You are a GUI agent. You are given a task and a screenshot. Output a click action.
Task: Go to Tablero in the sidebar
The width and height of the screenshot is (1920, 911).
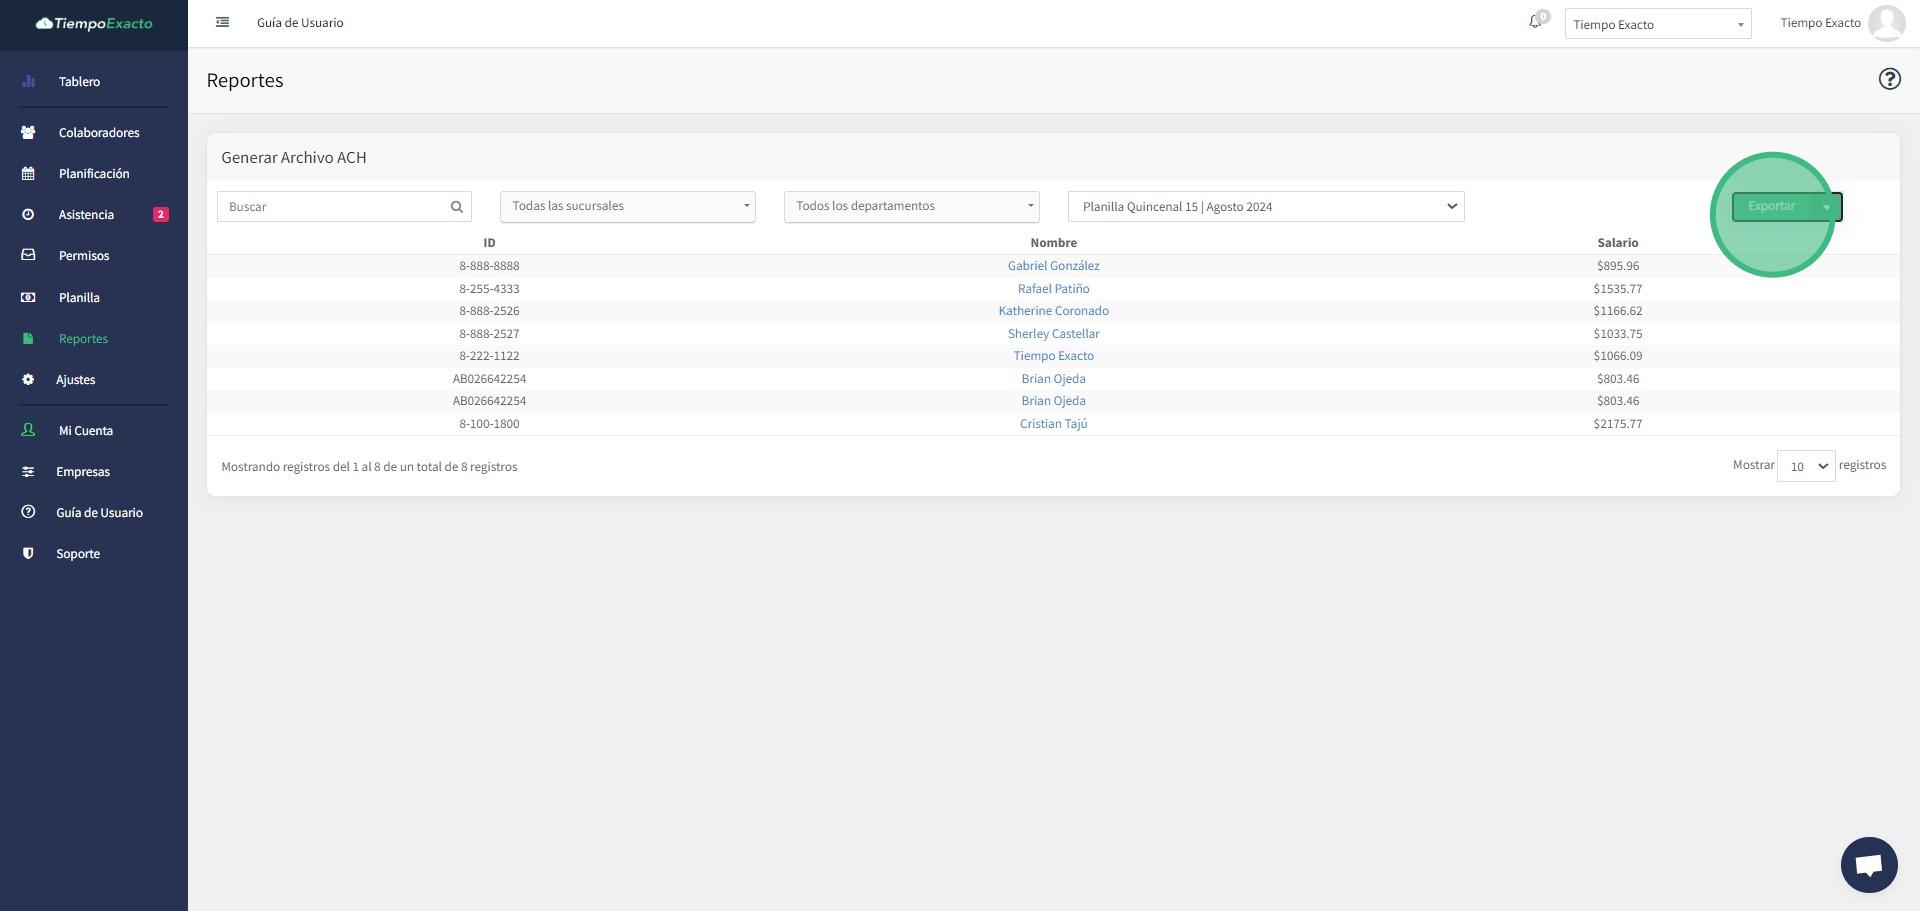[x=79, y=82]
